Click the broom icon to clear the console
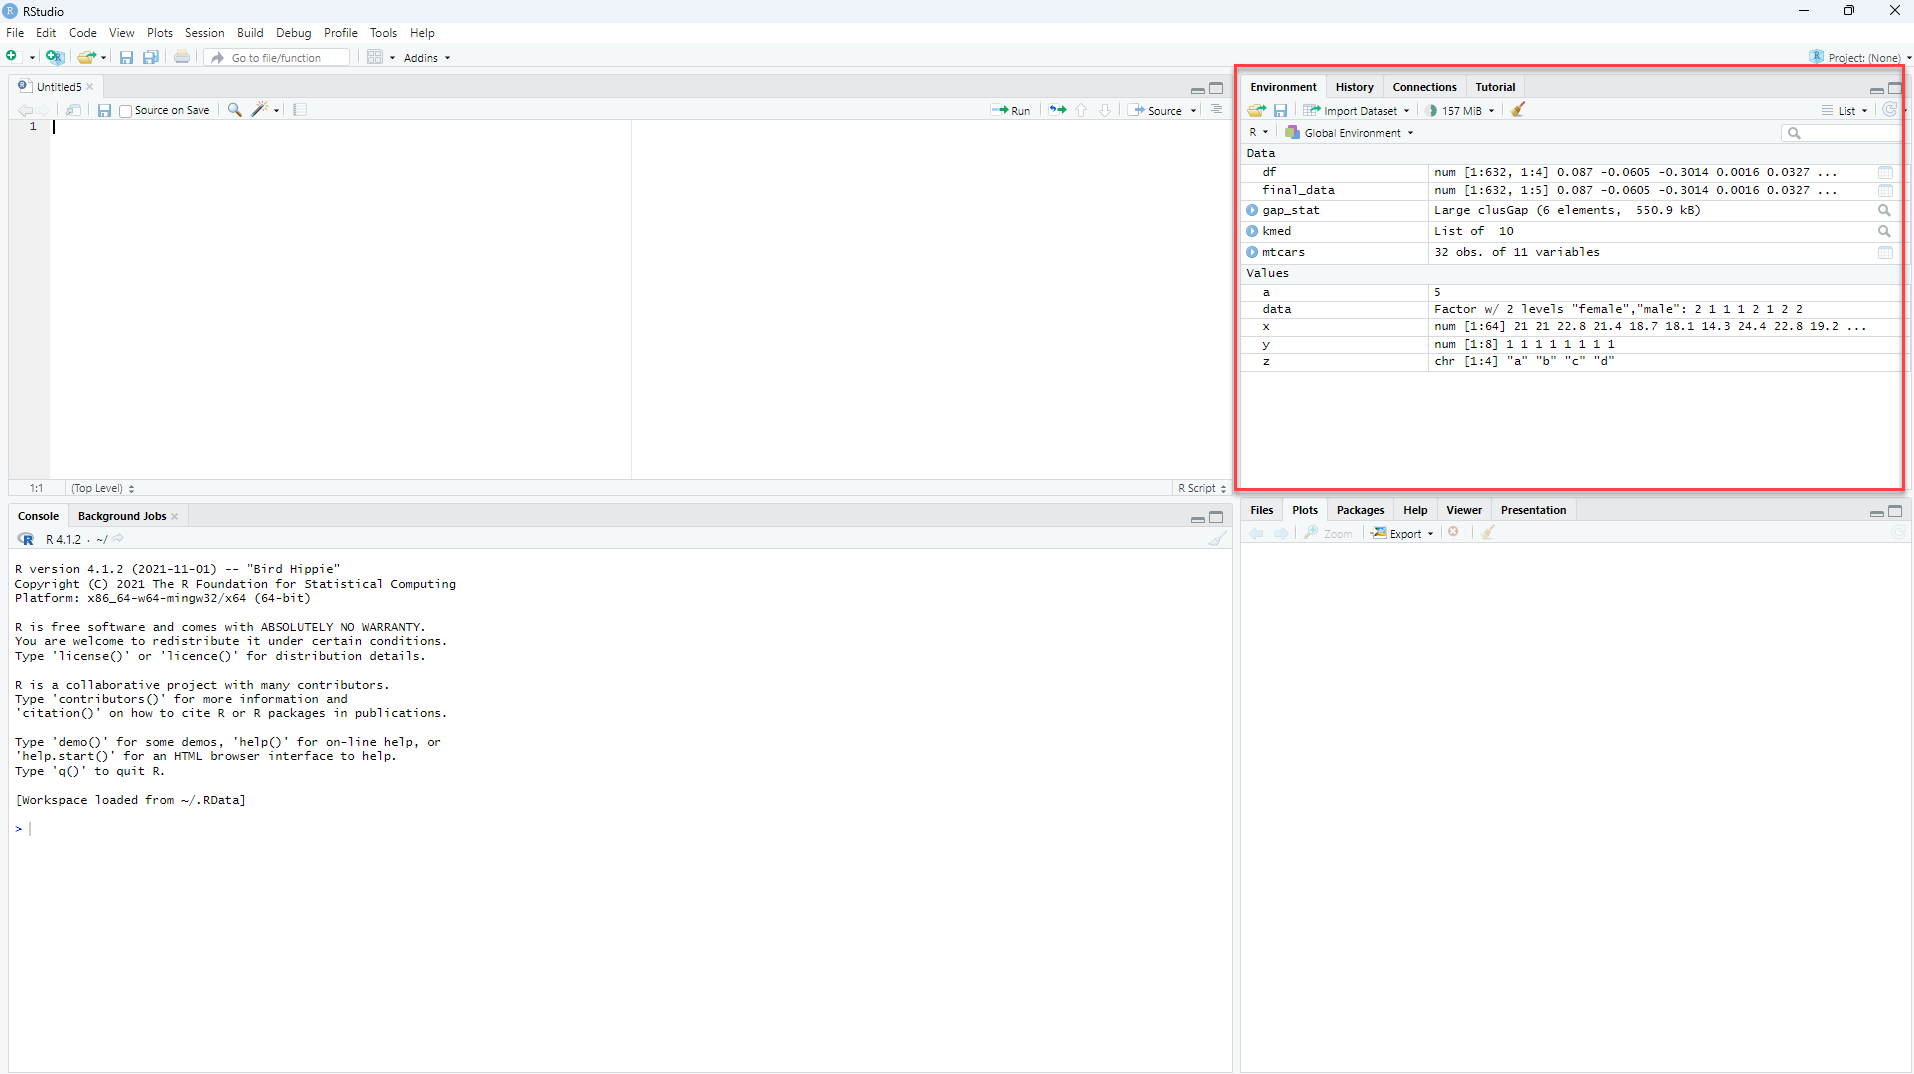This screenshot has width=1914, height=1074. pos(1216,539)
